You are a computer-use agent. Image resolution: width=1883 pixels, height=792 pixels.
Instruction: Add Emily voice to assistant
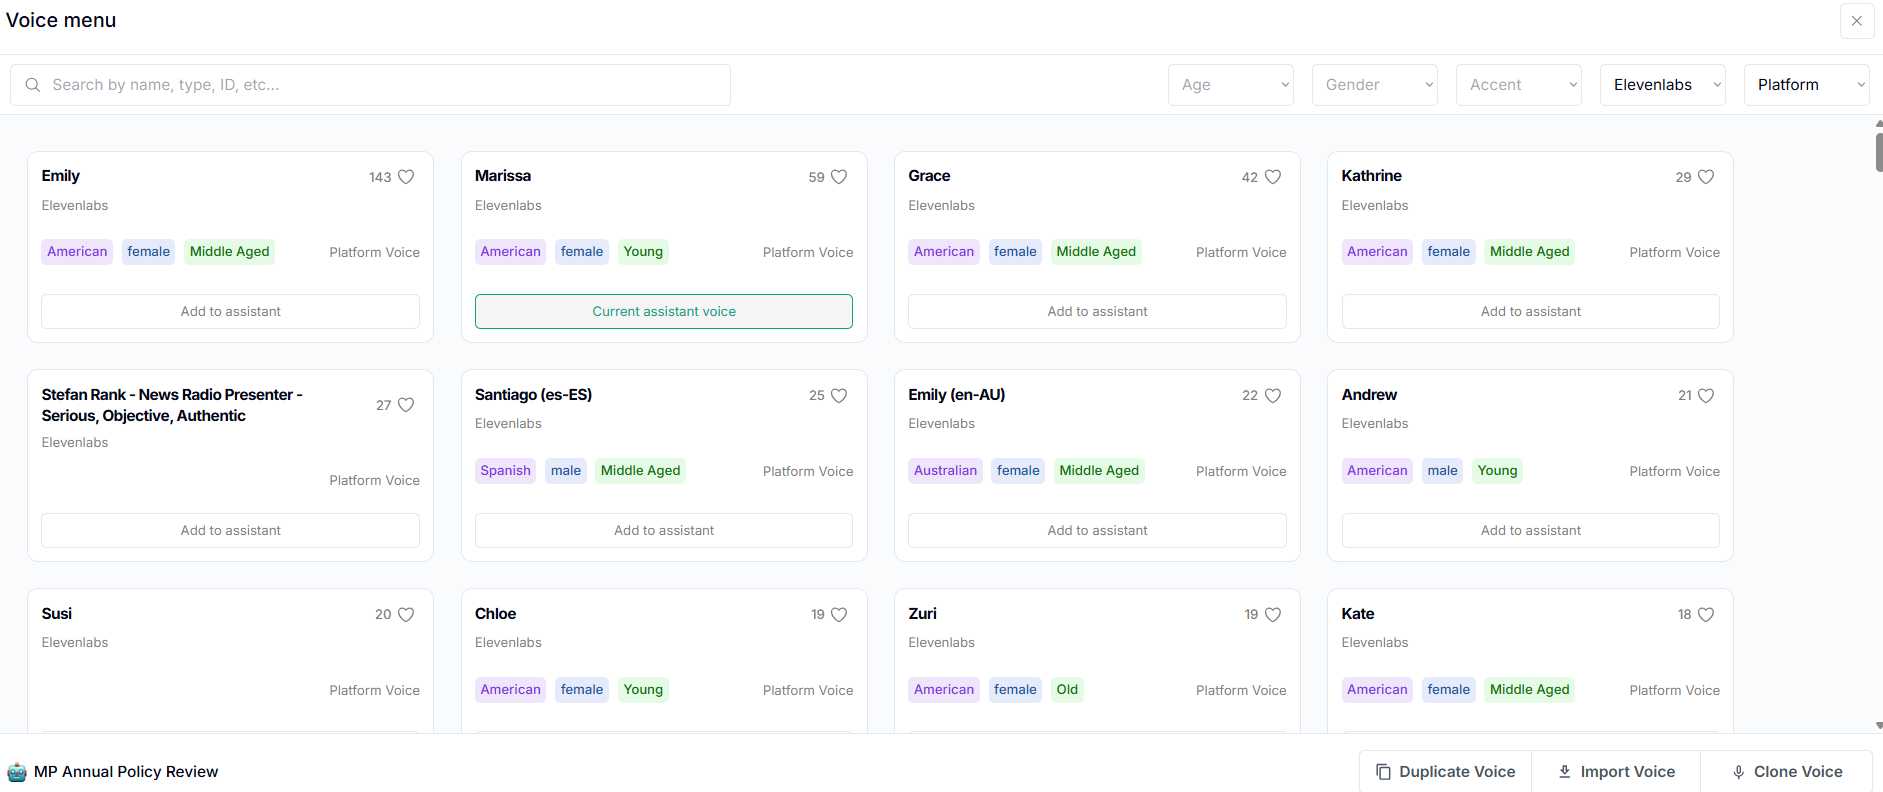230,312
